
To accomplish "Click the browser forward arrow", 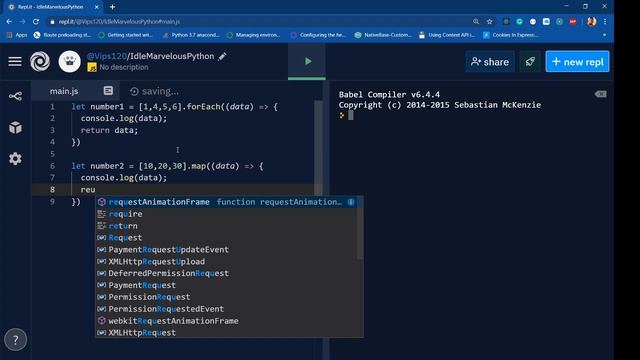I will pyautogui.click(x=22, y=22).
